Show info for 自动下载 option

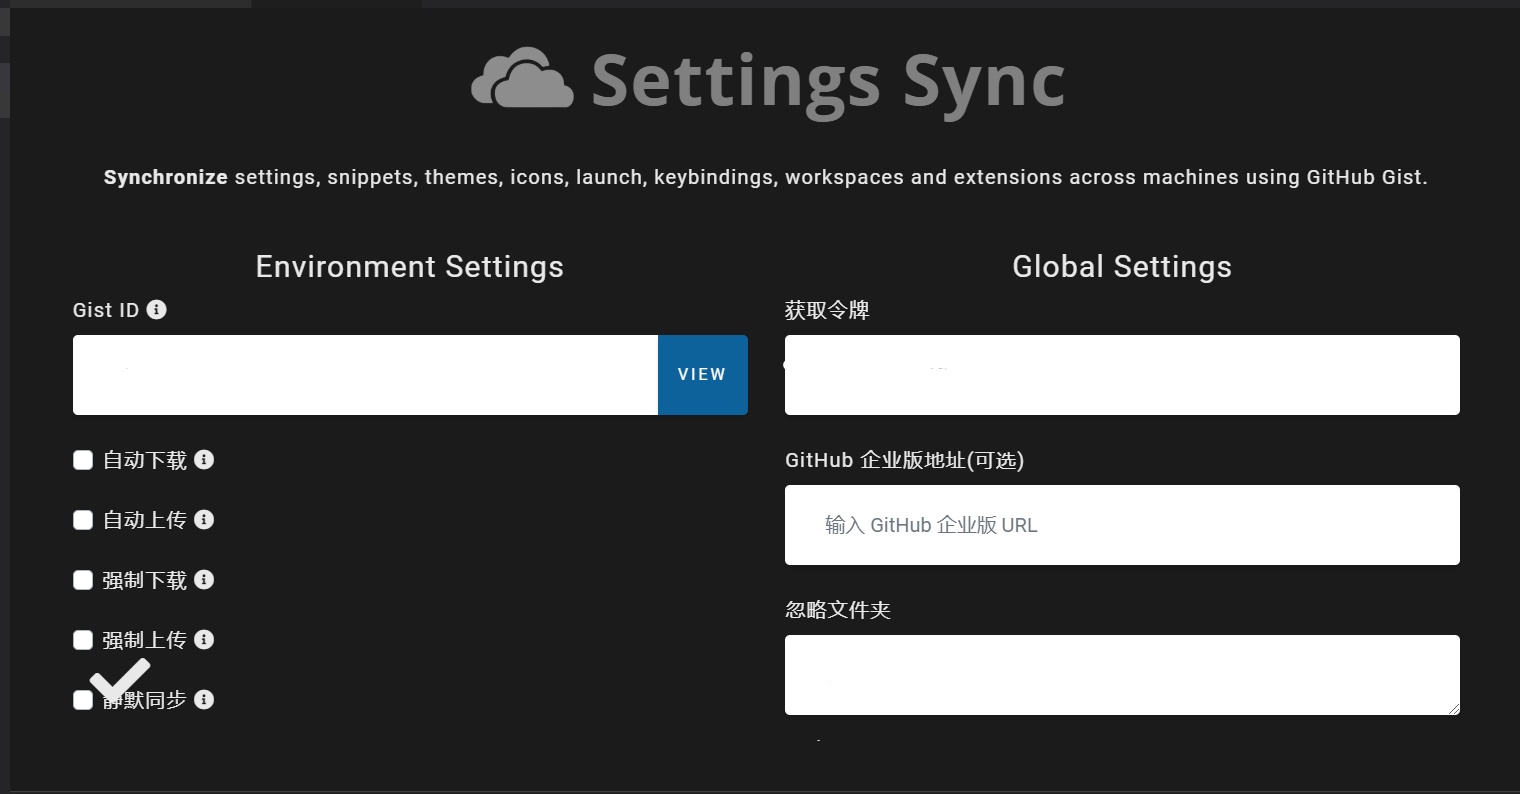pos(204,460)
